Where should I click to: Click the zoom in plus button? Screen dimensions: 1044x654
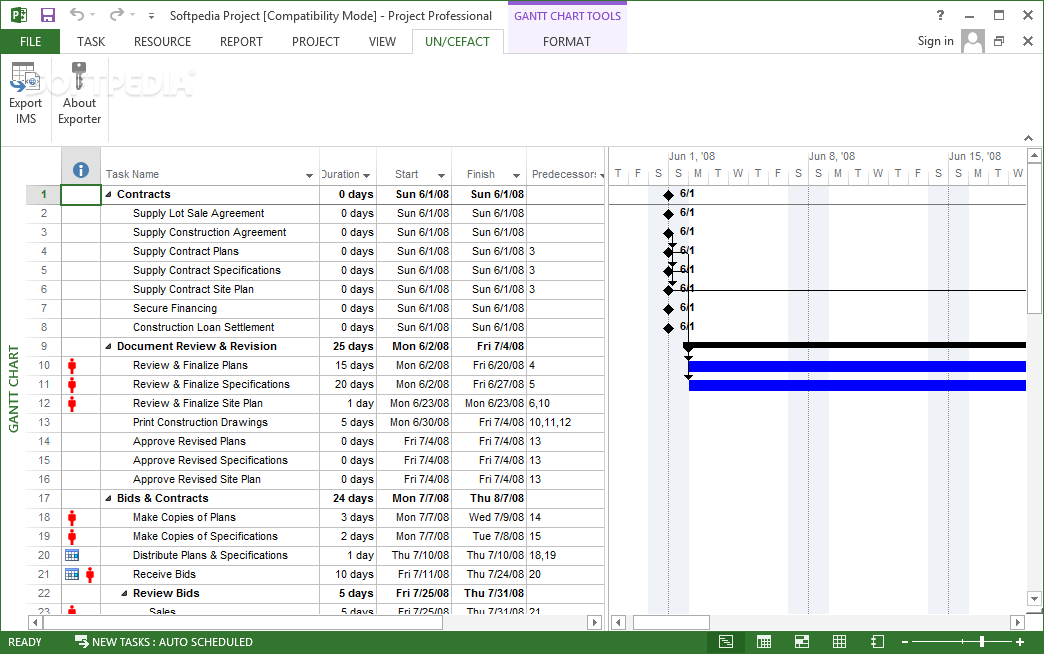tap(1019, 642)
